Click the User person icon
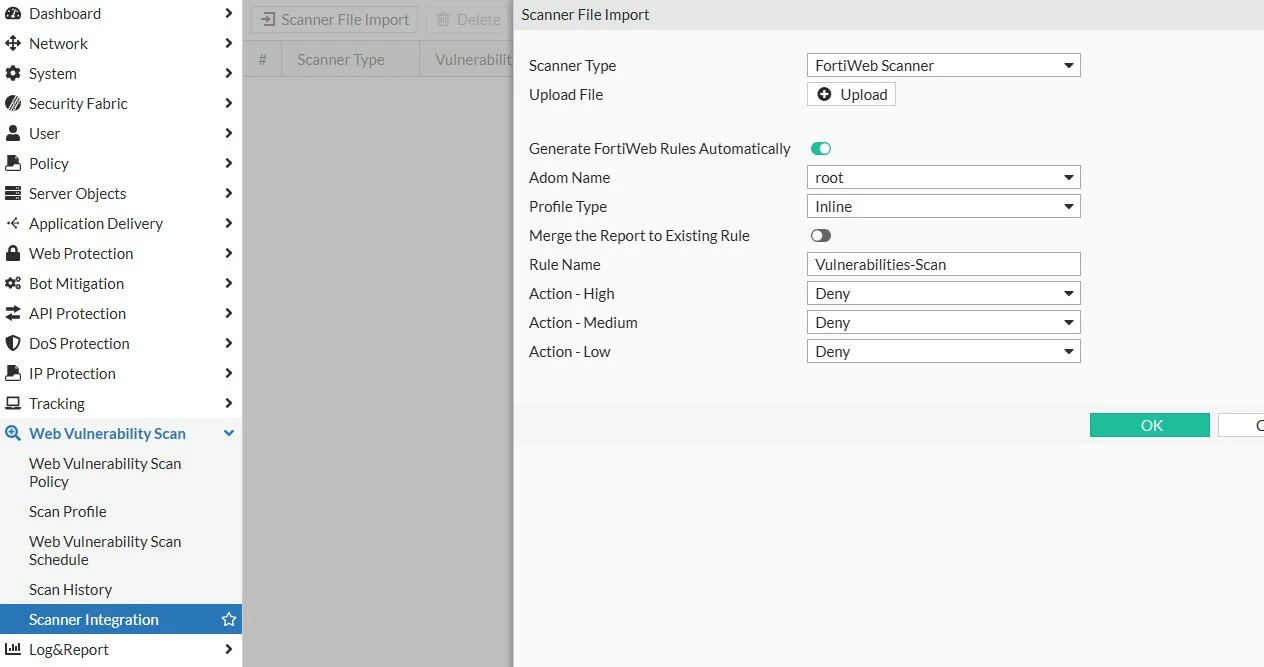Viewport: 1264px width, 667px height. point(13,134)
